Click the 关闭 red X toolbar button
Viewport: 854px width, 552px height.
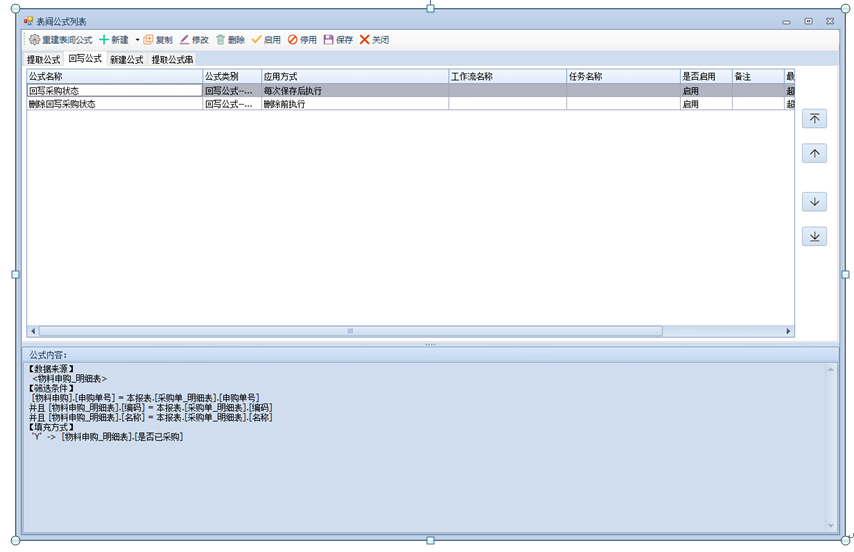(x=365, y=40)
